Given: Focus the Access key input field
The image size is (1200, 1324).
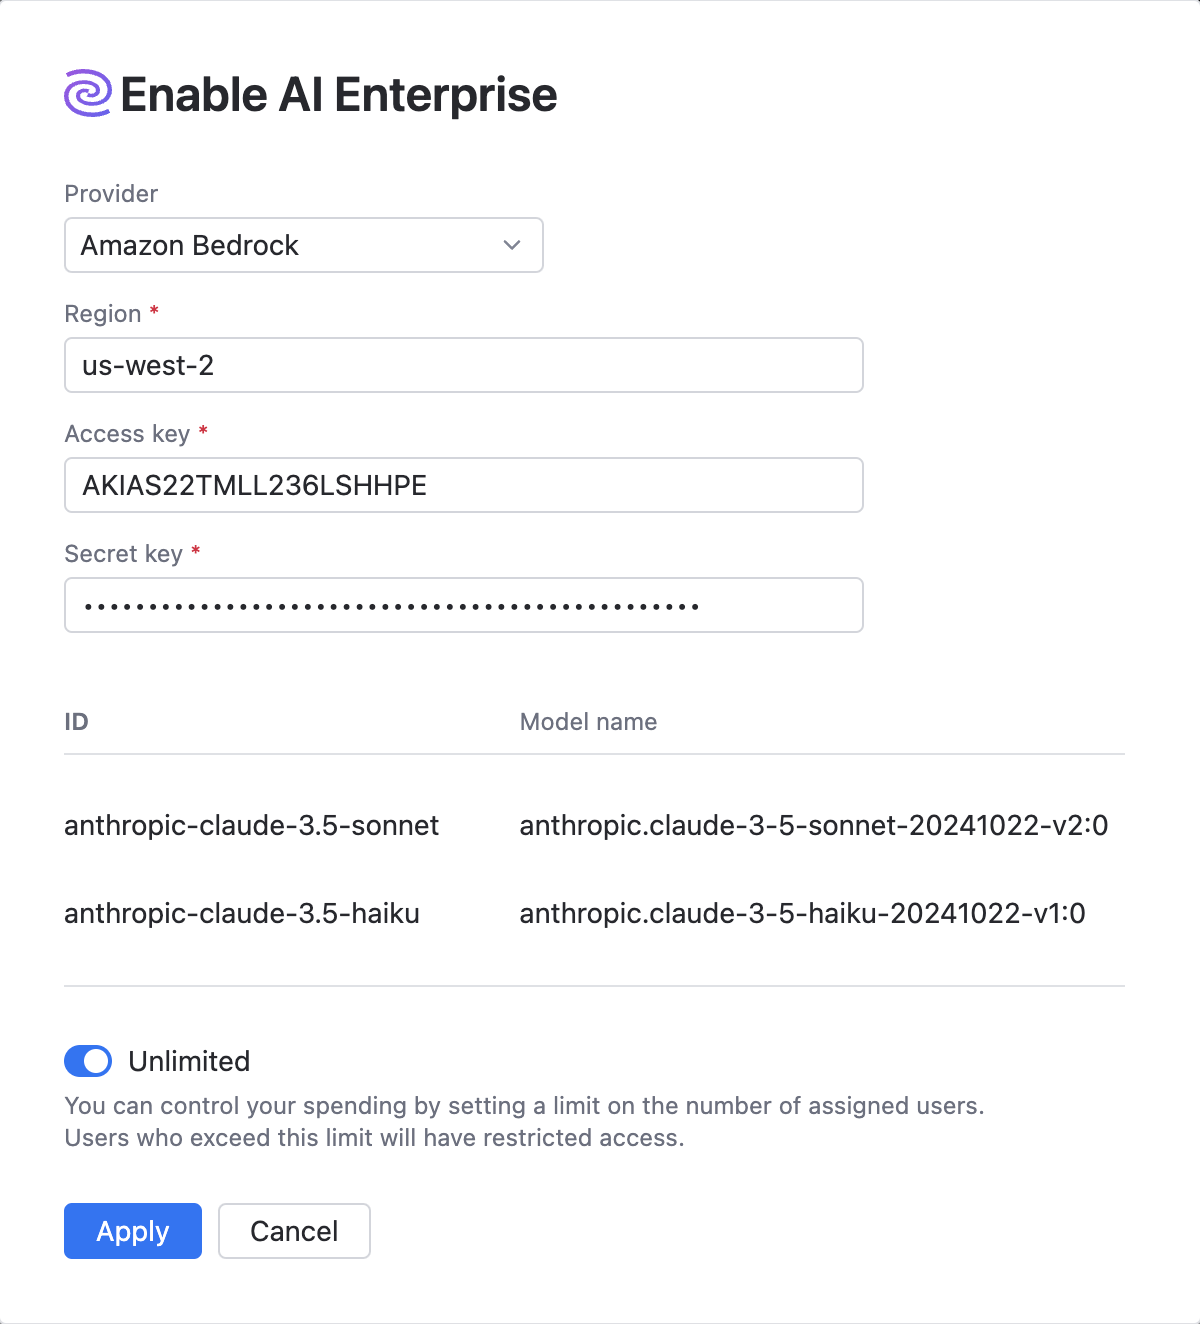Looking at the screenshot, I should 463,485.
